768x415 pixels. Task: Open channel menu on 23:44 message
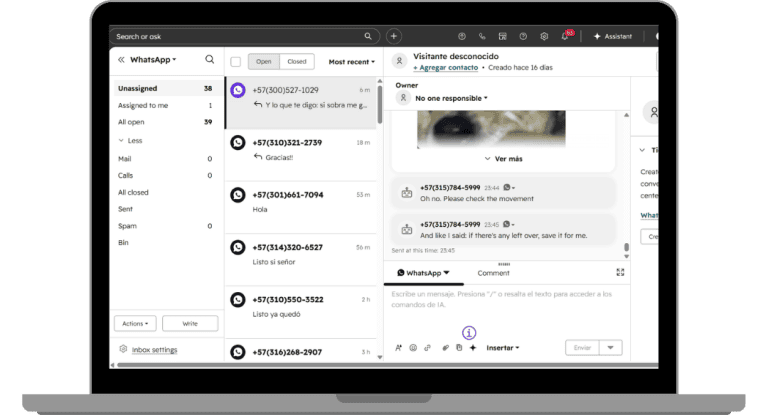click(x=509, y=188)
